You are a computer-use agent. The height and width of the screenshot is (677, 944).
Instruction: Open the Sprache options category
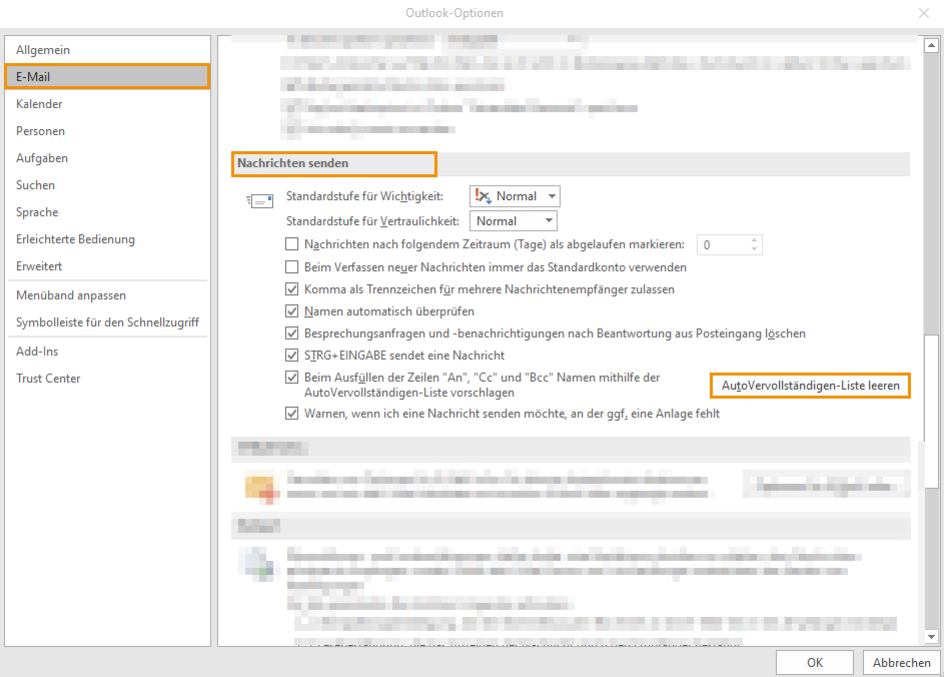[108, 212]
